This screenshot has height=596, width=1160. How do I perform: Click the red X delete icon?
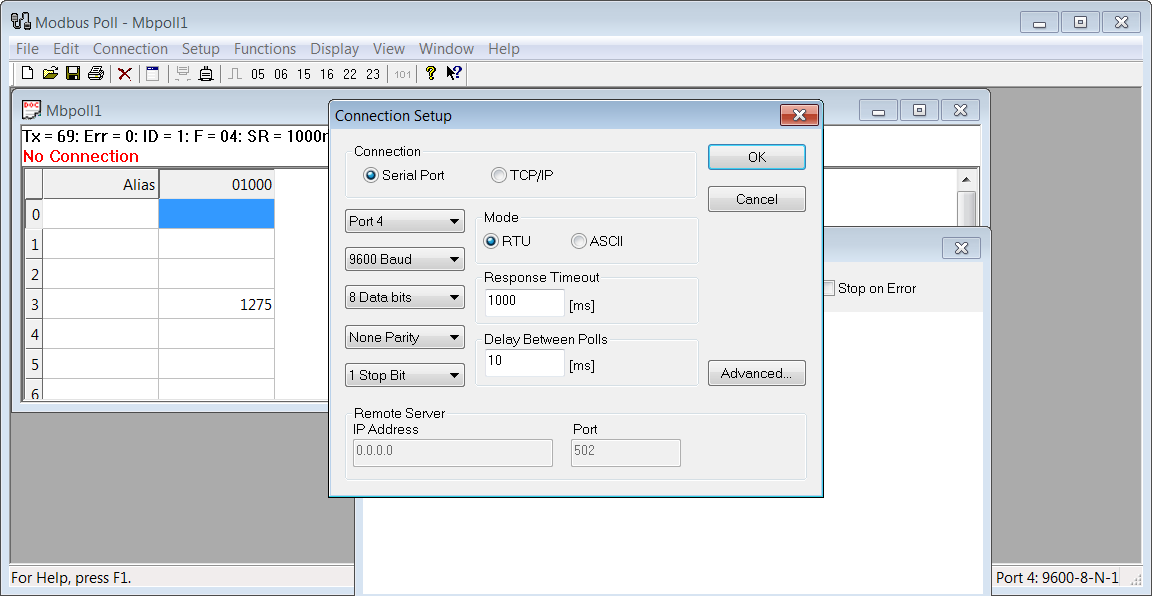pos(125,73)
